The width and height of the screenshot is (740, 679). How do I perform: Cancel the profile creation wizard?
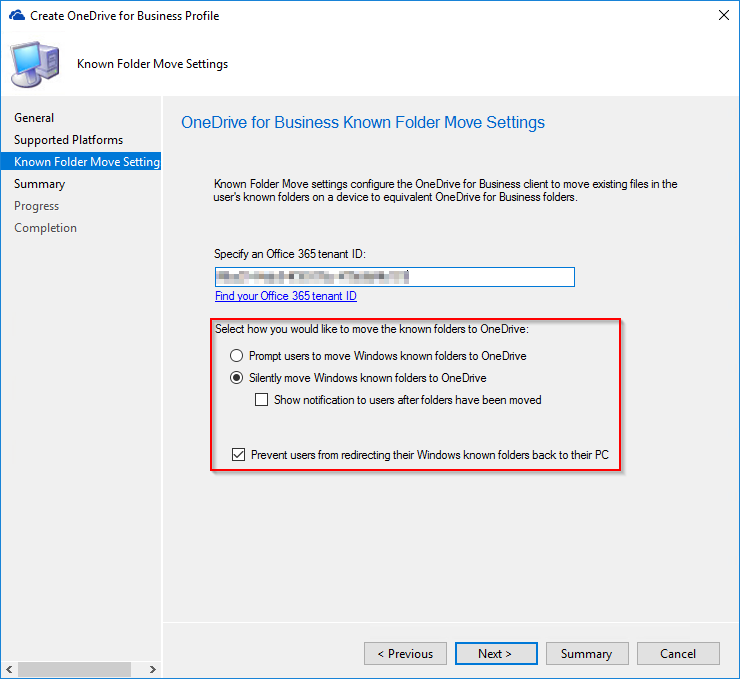[678, 654]
